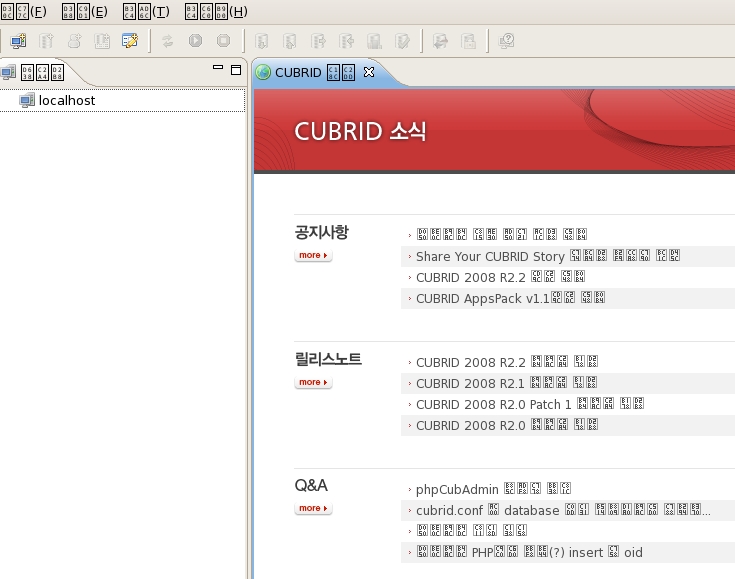
Task: Switch to the CUBRID news tab
Action: point(315,73)
